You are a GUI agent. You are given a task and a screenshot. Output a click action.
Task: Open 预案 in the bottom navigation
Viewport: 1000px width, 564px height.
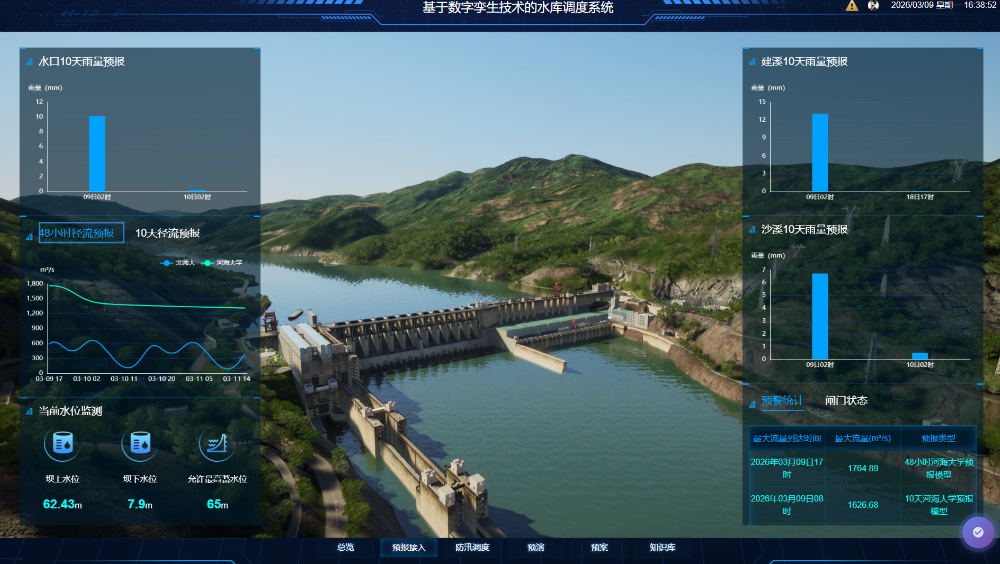coord(599,548)
